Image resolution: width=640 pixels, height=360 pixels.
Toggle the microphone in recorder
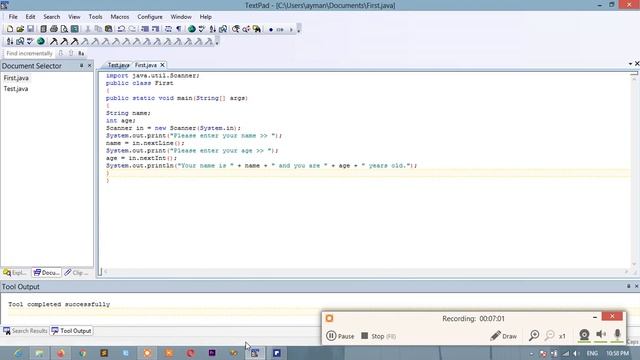617,335
